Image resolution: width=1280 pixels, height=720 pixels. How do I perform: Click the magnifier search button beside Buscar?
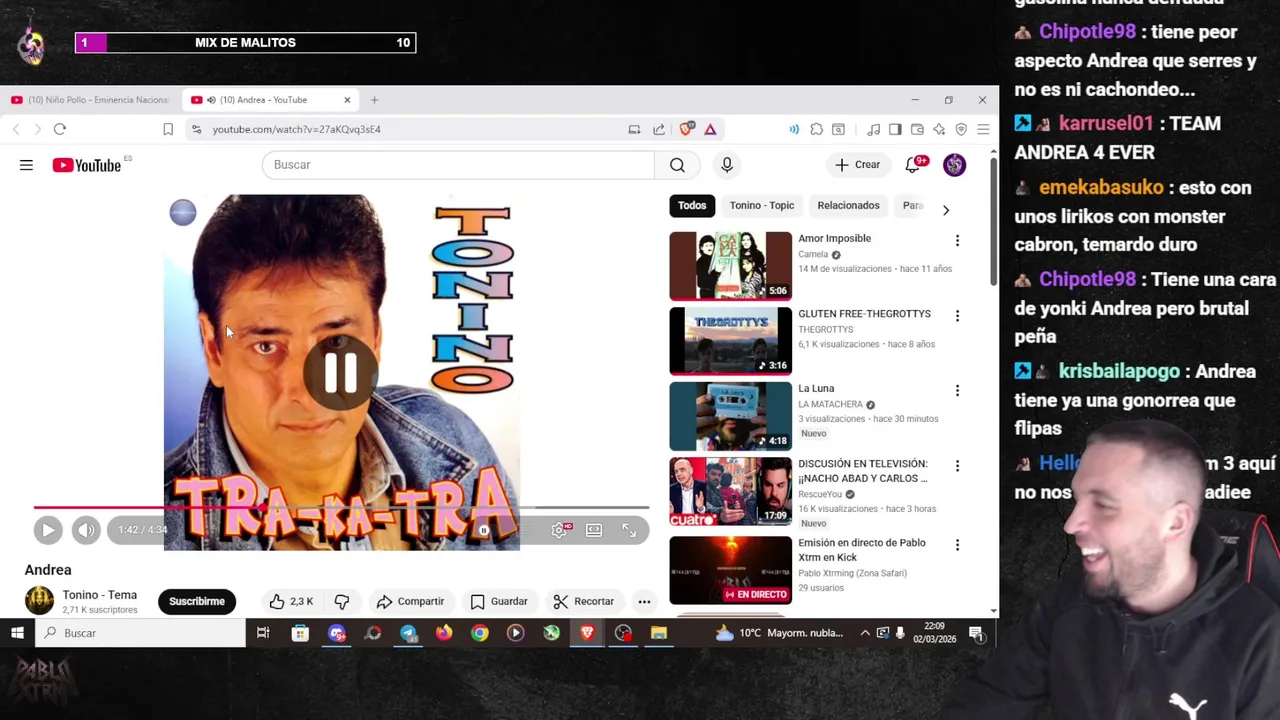[x=677, y=165]
